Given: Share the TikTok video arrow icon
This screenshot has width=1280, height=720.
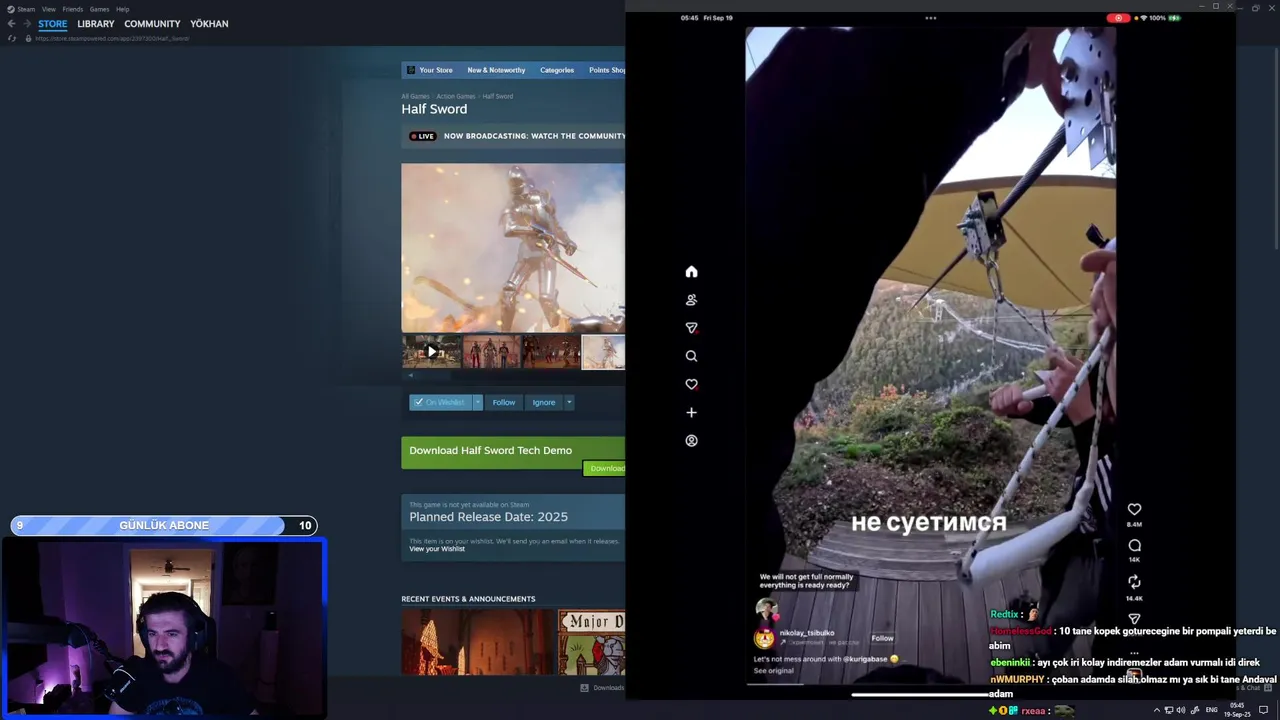Looking at the screenshot, I should click(x=1134, y=619).
